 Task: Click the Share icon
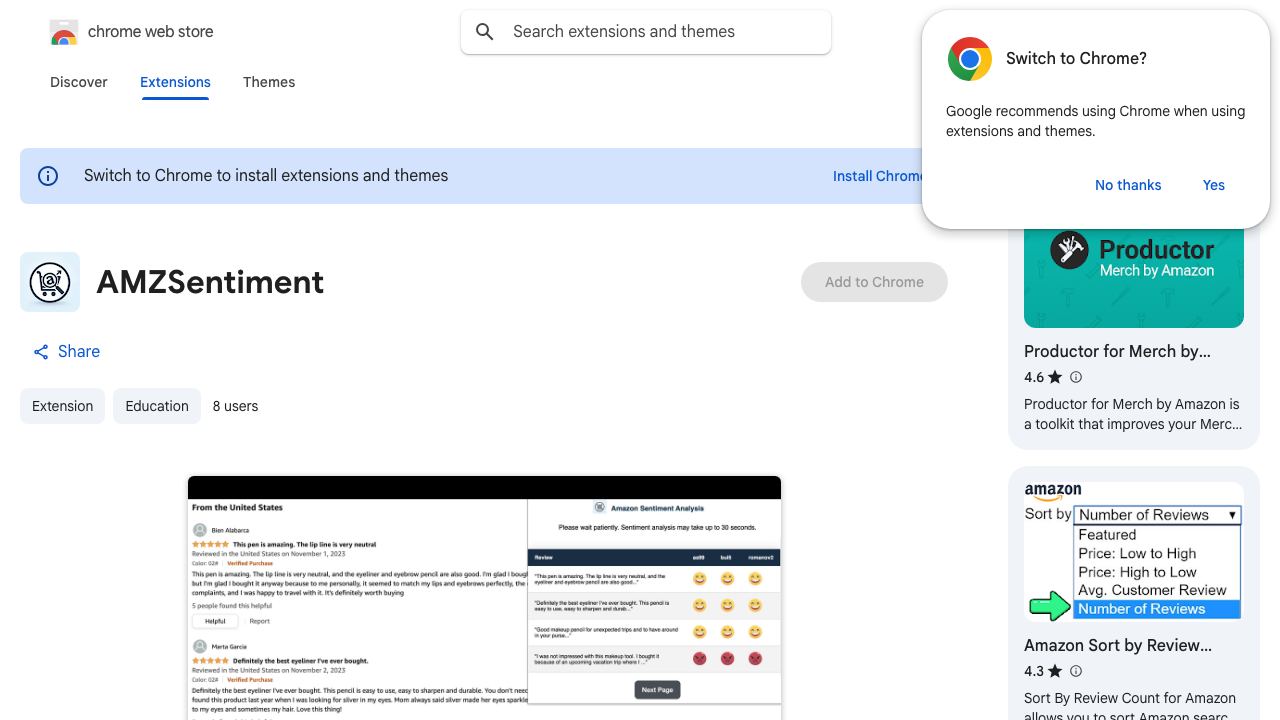pyautogui.click(x=41, y=352)
